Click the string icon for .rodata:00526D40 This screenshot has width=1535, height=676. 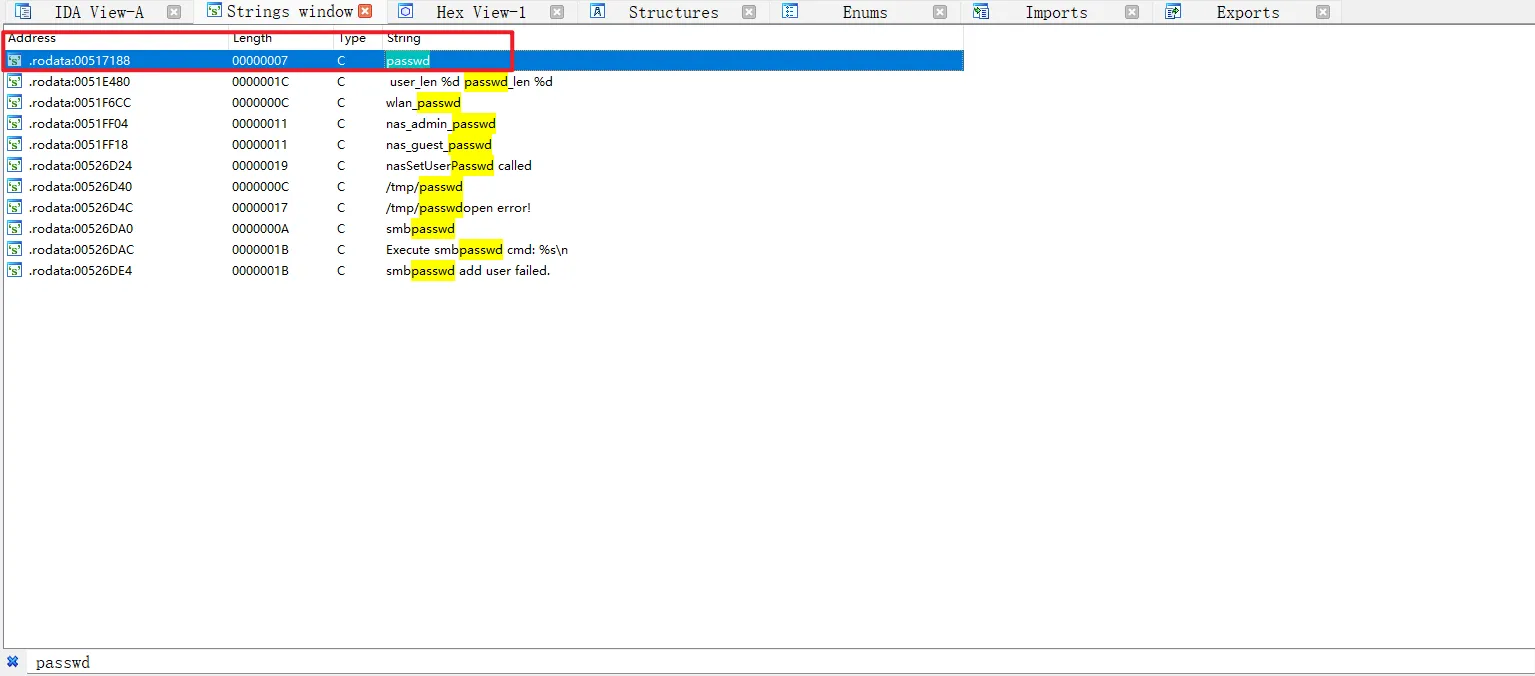coord(15,187)
